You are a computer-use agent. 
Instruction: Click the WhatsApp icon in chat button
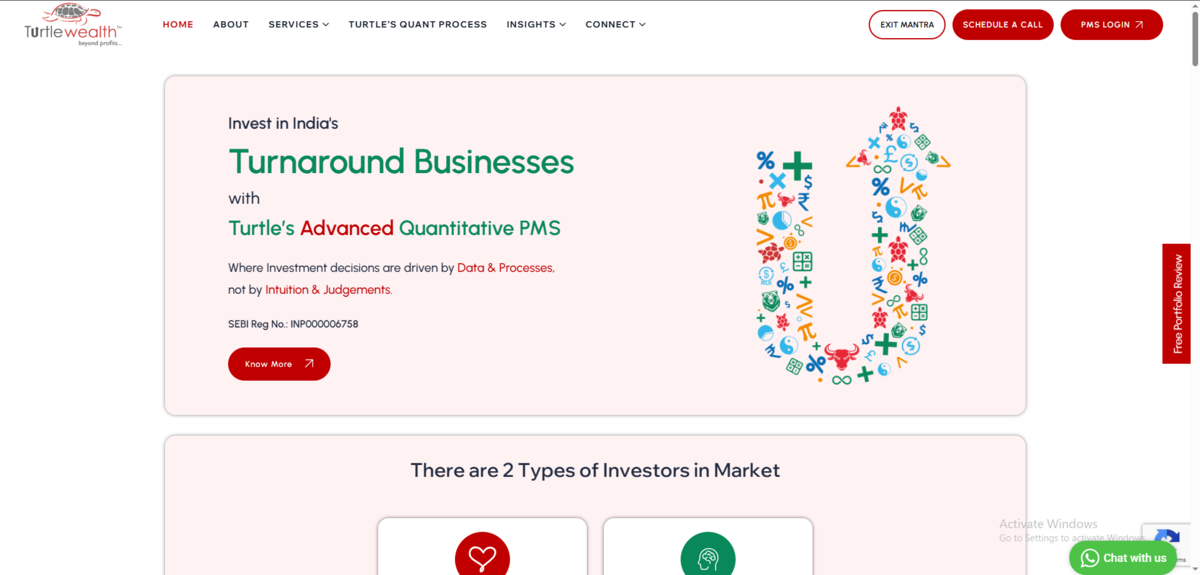tap(1089, 558)
